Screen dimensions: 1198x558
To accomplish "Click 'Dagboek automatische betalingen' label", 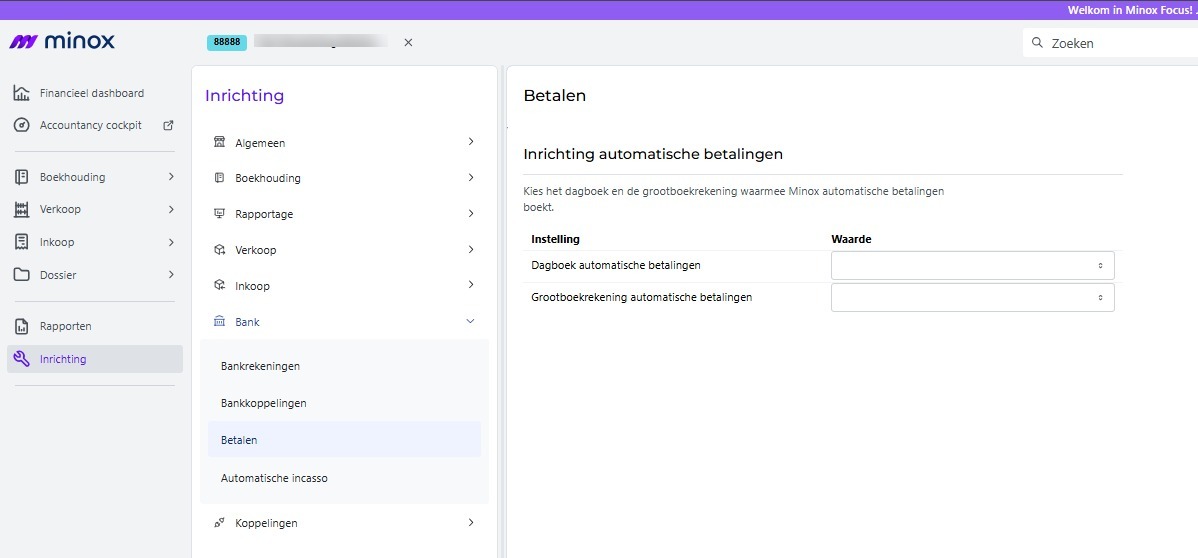I will (616, 265).
